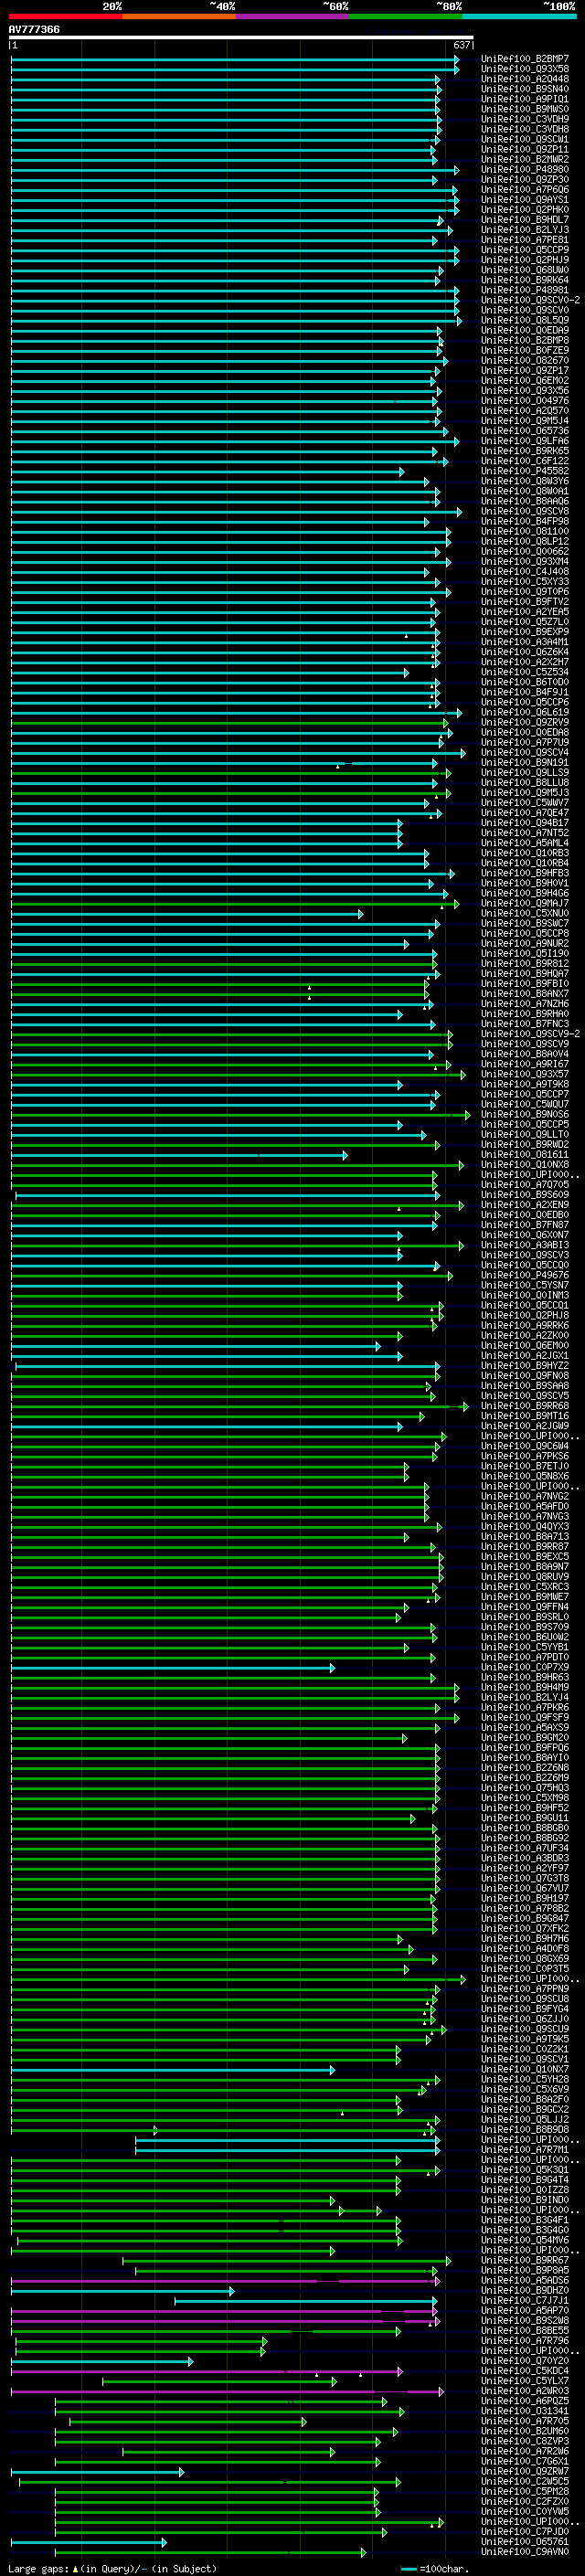Image resolution: width=585 pixels, height=2576 pixels.
Task: Click the =100char scale legend
Action: [x=435, y=2568]
